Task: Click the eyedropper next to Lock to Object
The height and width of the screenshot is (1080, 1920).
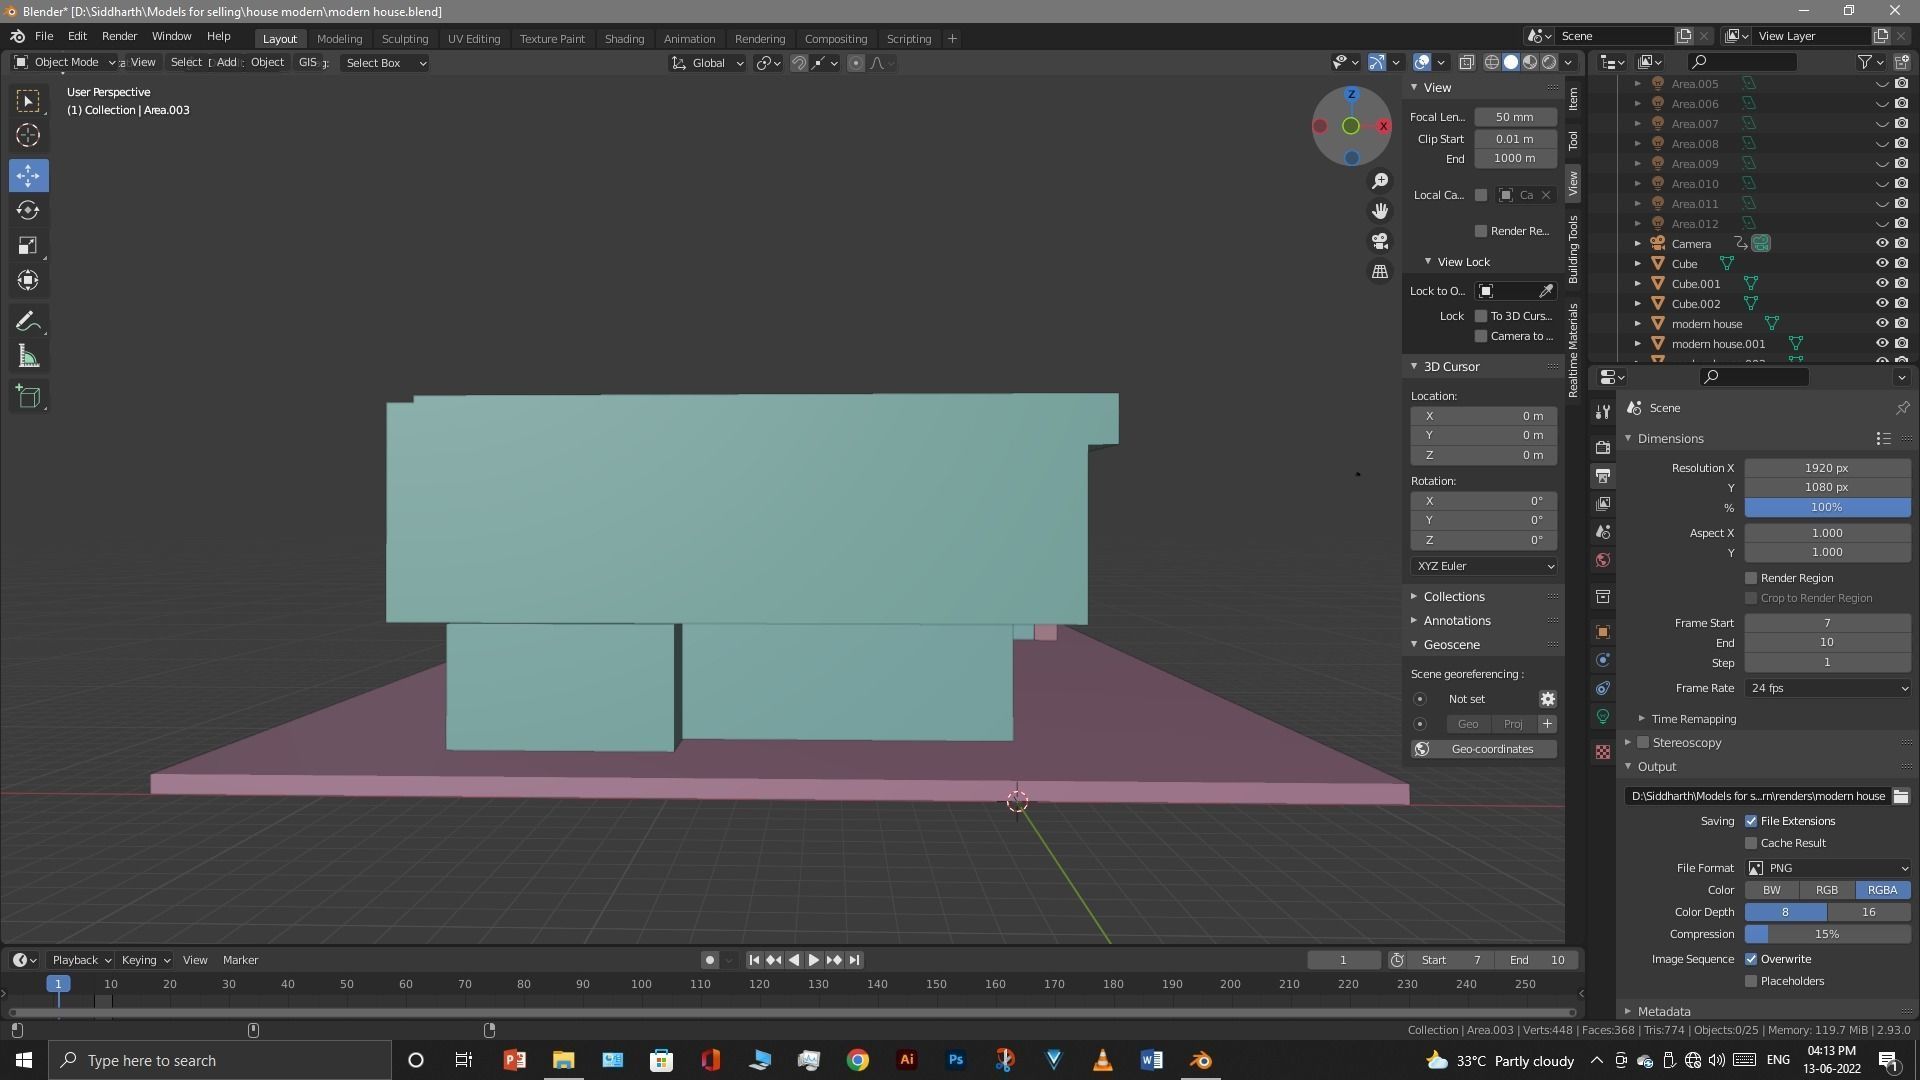Action: (1546, 291)
